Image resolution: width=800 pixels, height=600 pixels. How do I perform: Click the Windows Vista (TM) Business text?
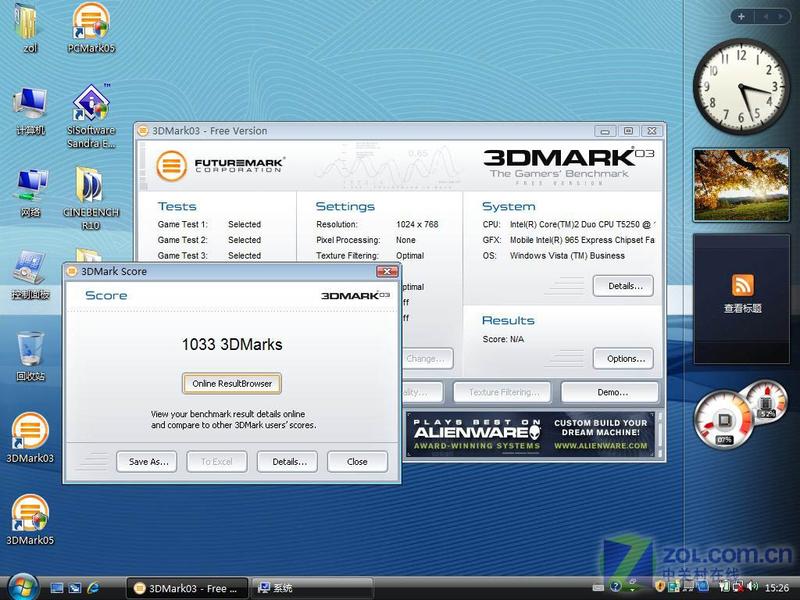pyautogui.click(x=567, y=256)
